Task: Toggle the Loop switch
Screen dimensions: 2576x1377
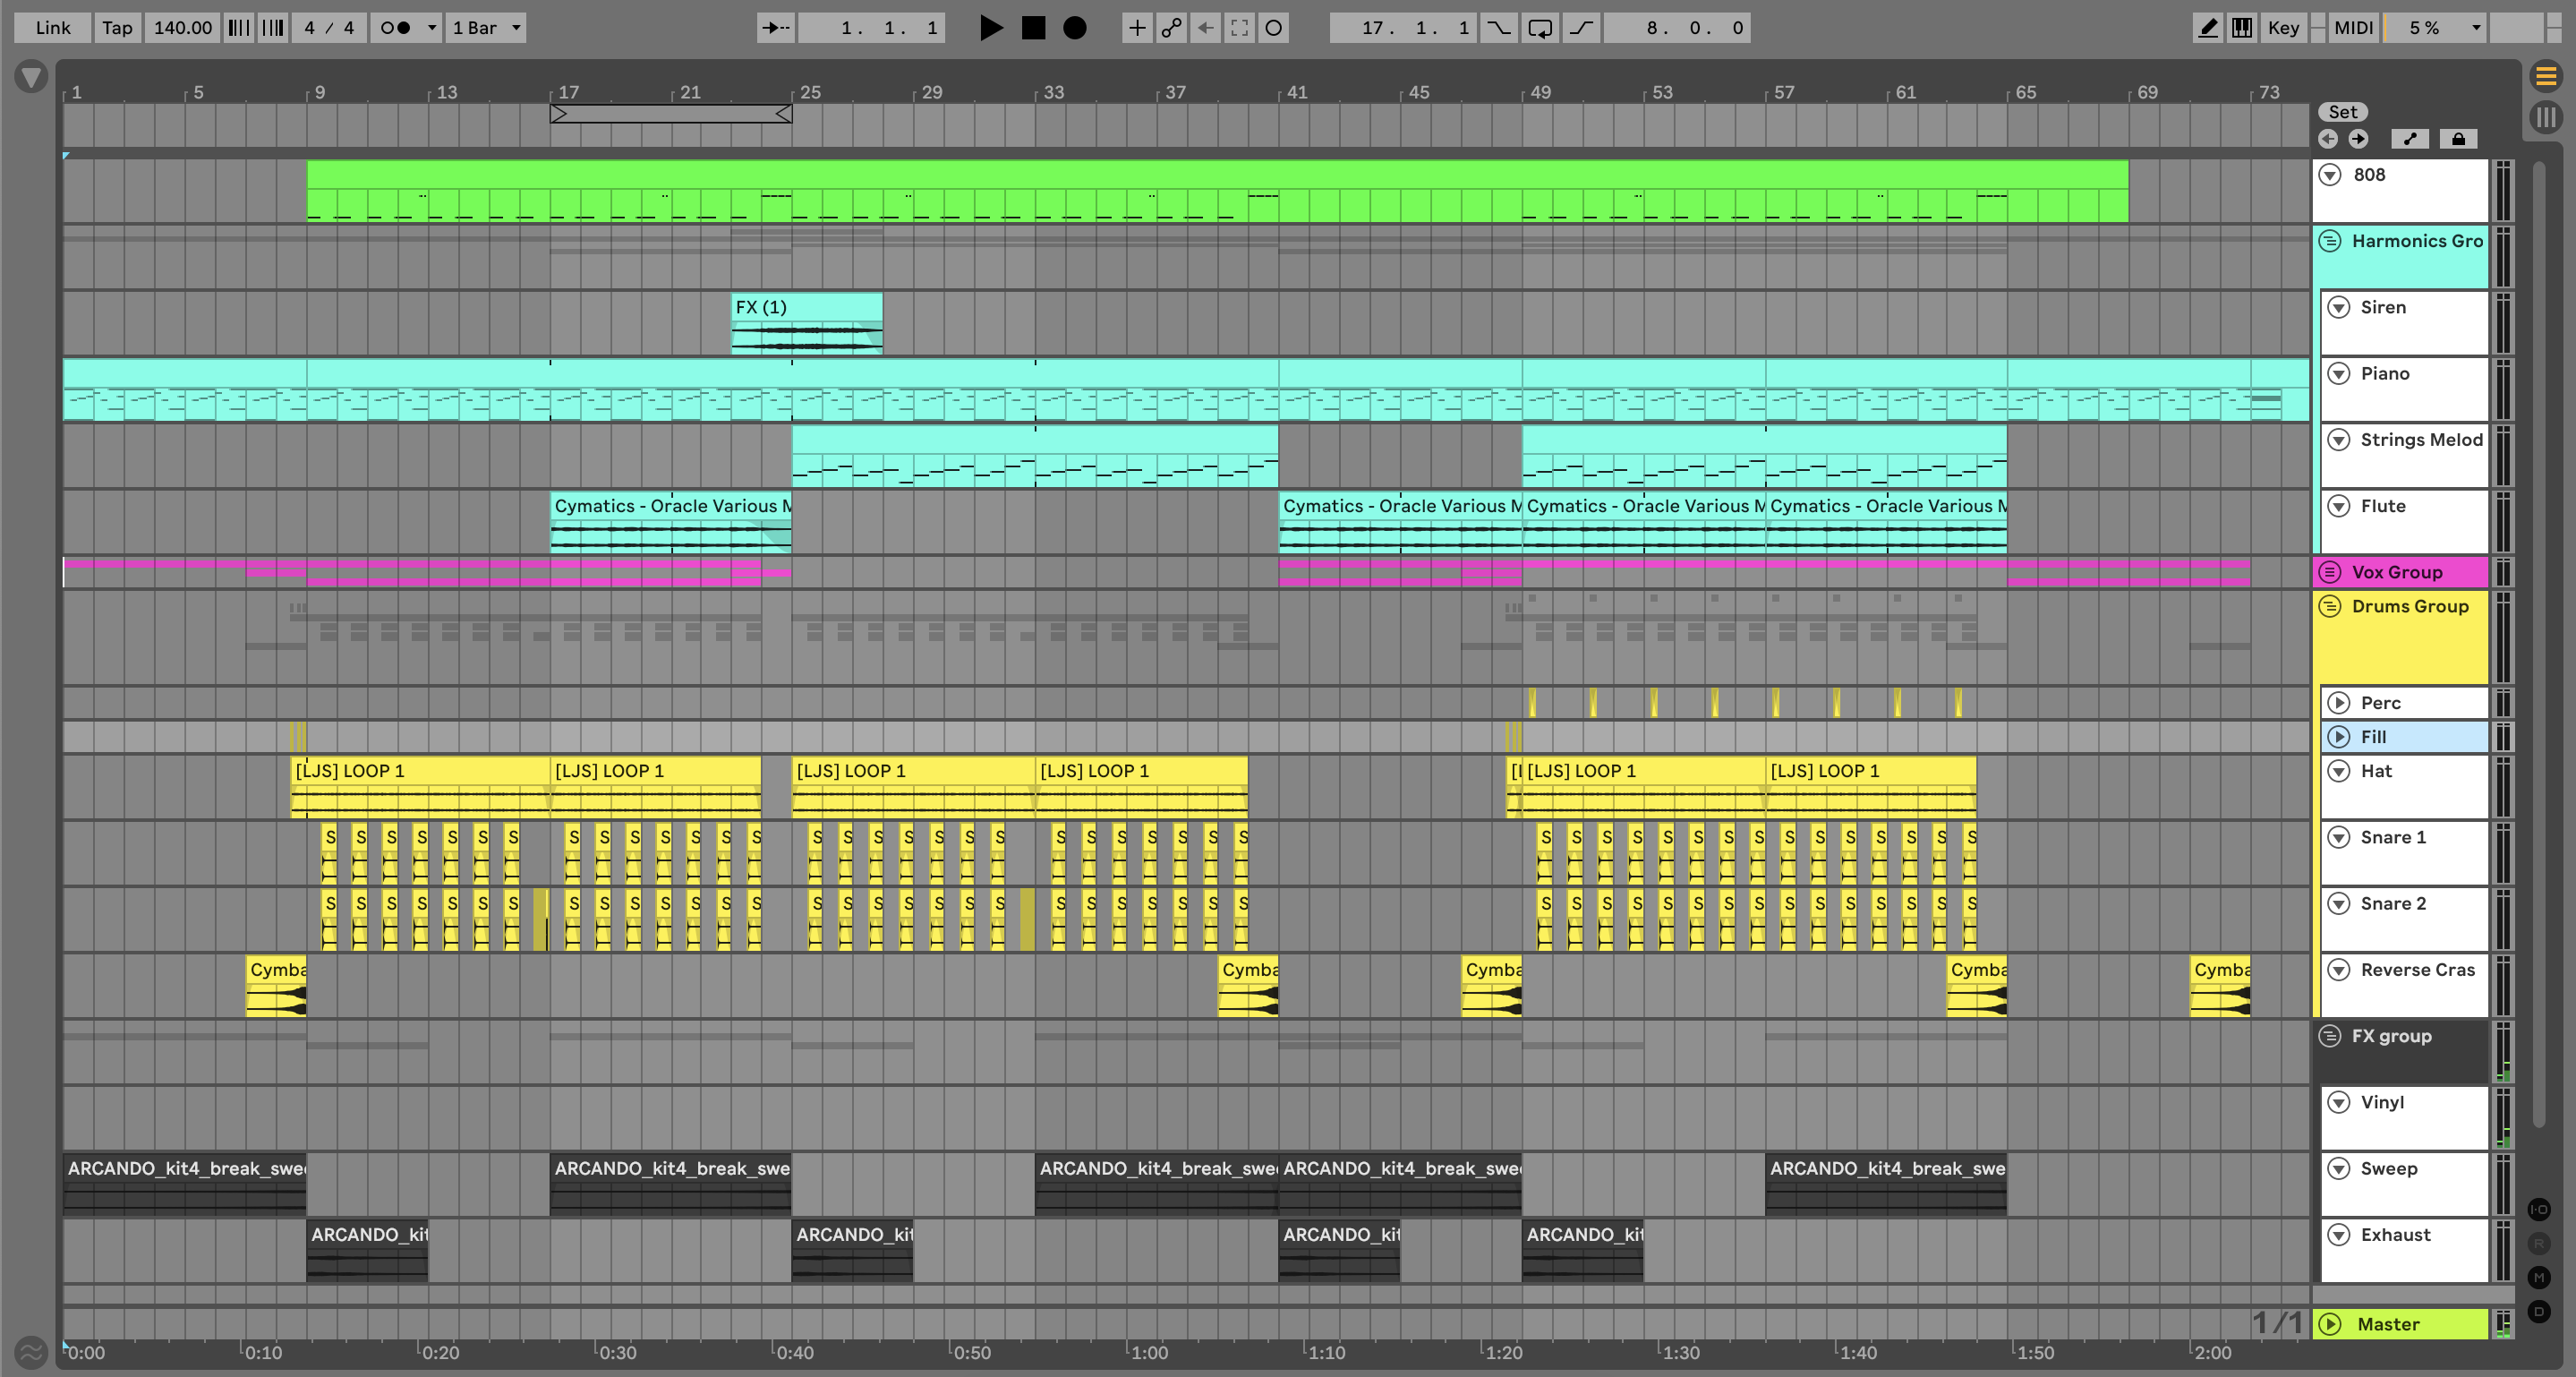Action: [x=1540, y=28]
